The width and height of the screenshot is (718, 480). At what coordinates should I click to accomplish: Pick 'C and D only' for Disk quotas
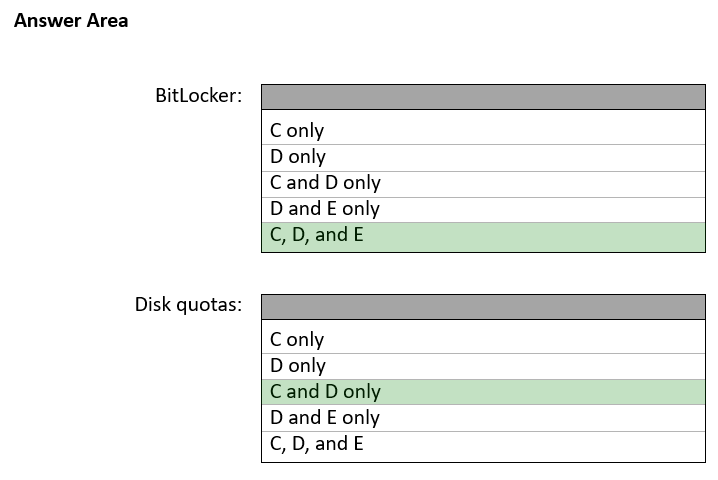coord(483,392)
